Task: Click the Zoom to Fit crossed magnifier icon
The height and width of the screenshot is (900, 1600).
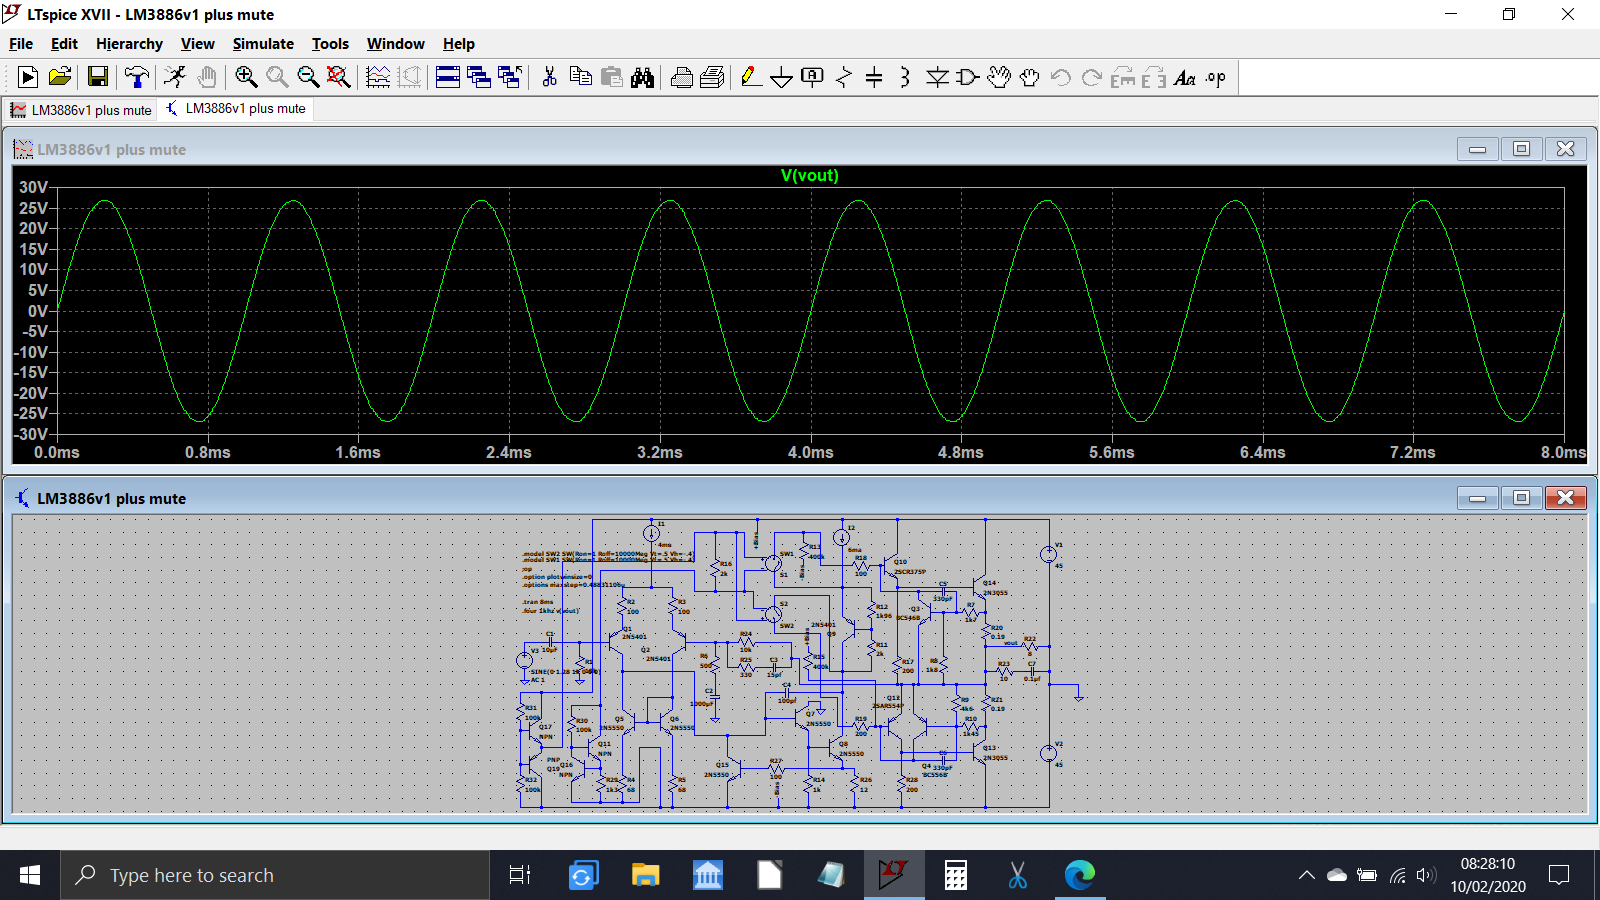Action: click(339, 77)
